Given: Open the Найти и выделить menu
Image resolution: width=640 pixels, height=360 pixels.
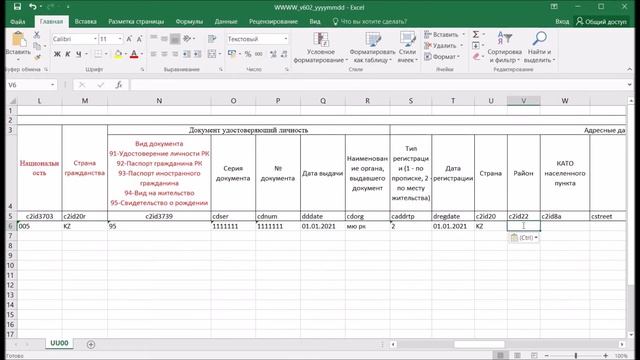Looking at the screenshot, I should [540, 47].
